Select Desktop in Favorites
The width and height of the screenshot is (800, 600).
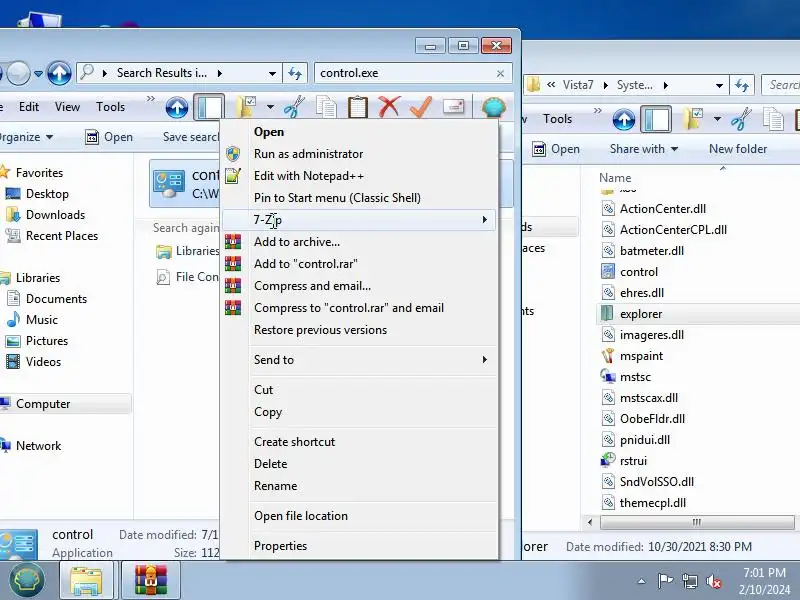point(37,194)
